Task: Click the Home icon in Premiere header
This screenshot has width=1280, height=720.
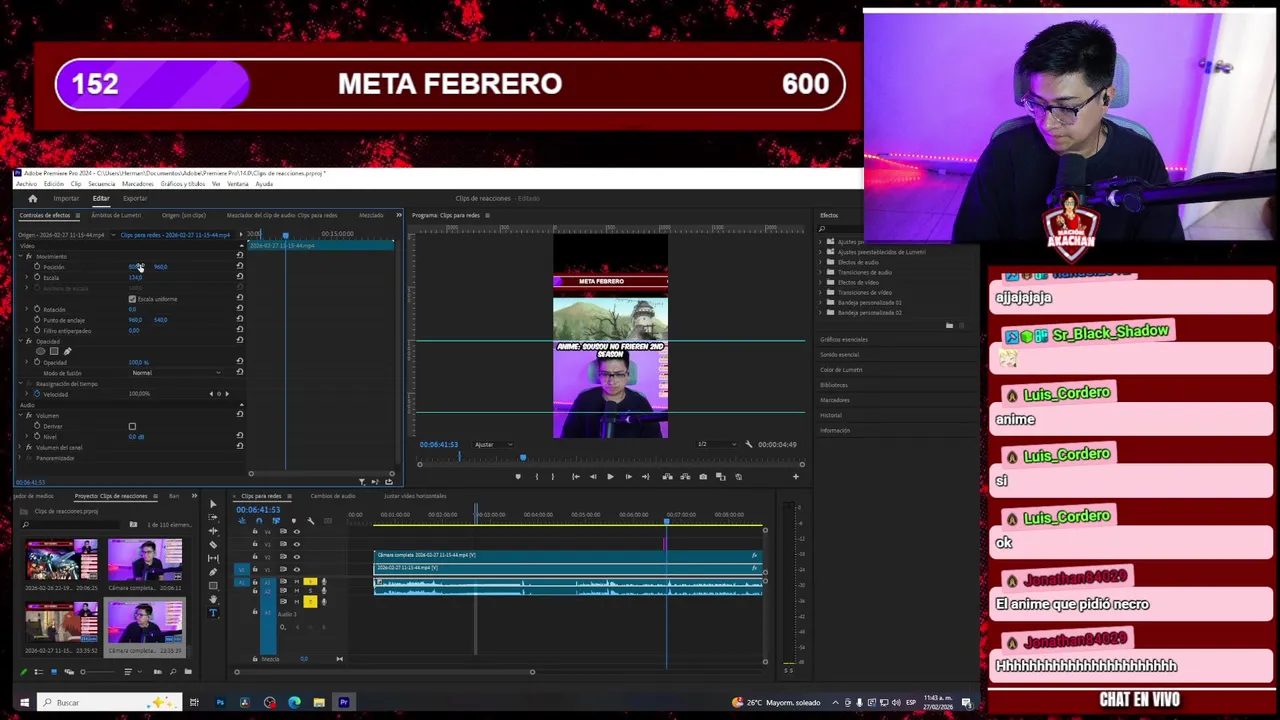Action: point(32,199)
